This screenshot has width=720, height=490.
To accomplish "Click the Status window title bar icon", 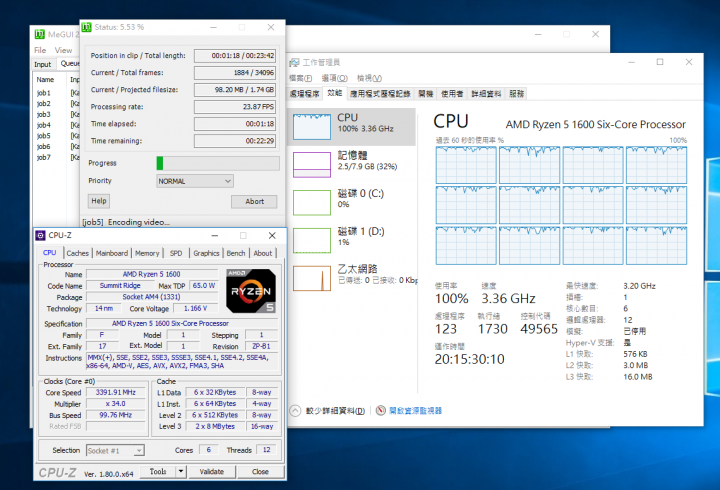I will pos(86,28).
